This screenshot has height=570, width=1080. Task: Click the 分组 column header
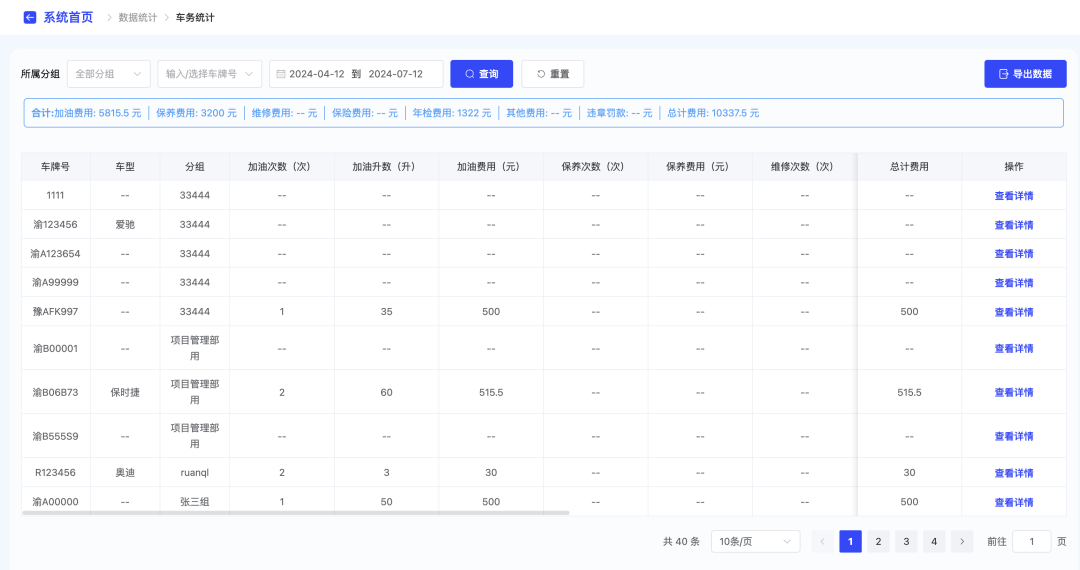click(x=195, y=167)
